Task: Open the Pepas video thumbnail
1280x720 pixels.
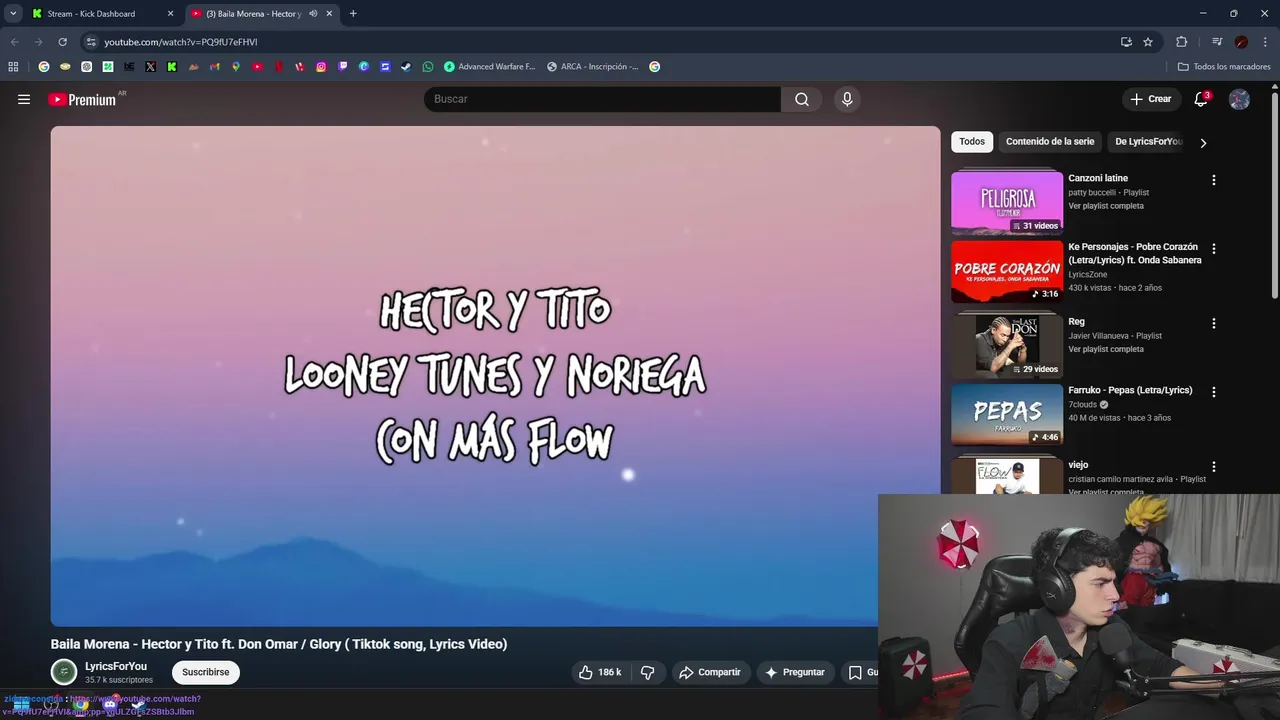Action: (x=1007, y=414)
